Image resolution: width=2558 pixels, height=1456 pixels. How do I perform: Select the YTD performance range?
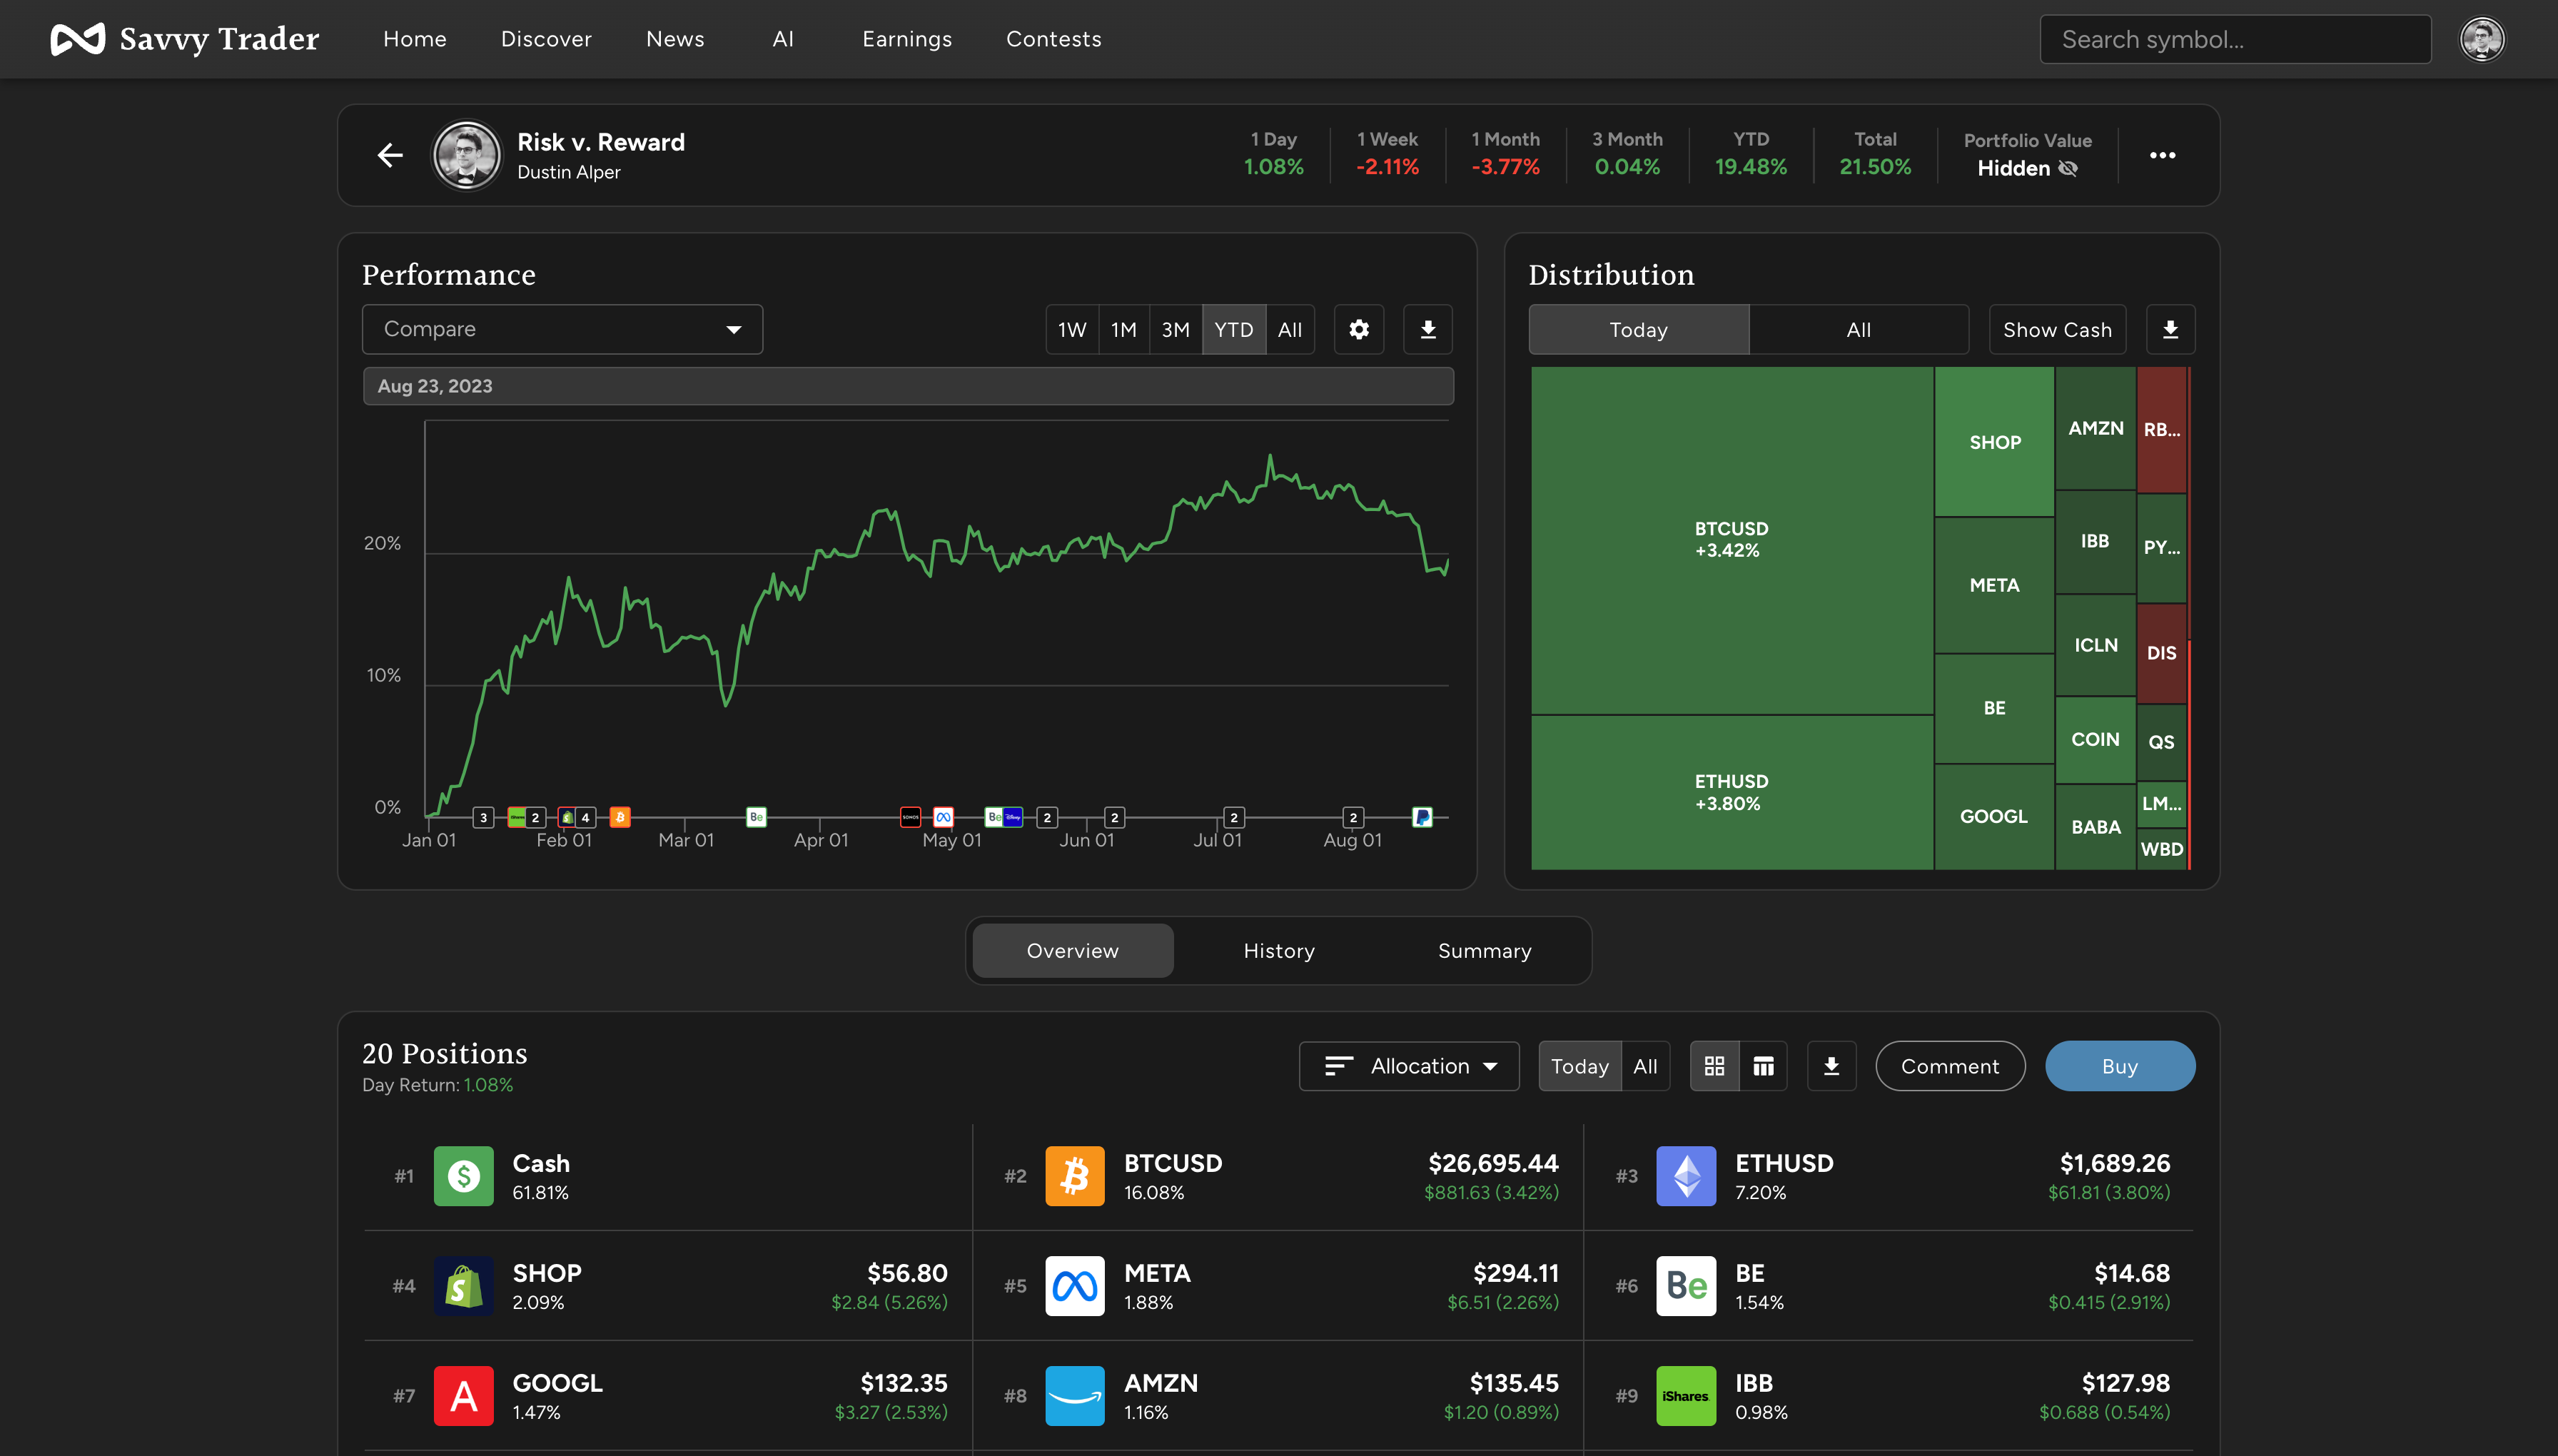pos(1234,329)
